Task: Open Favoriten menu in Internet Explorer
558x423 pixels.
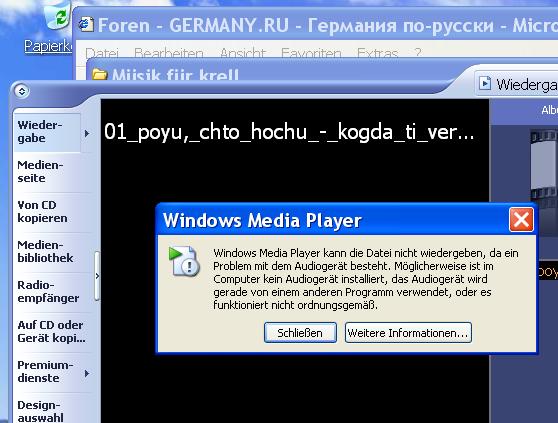Action: click(311, 53)
